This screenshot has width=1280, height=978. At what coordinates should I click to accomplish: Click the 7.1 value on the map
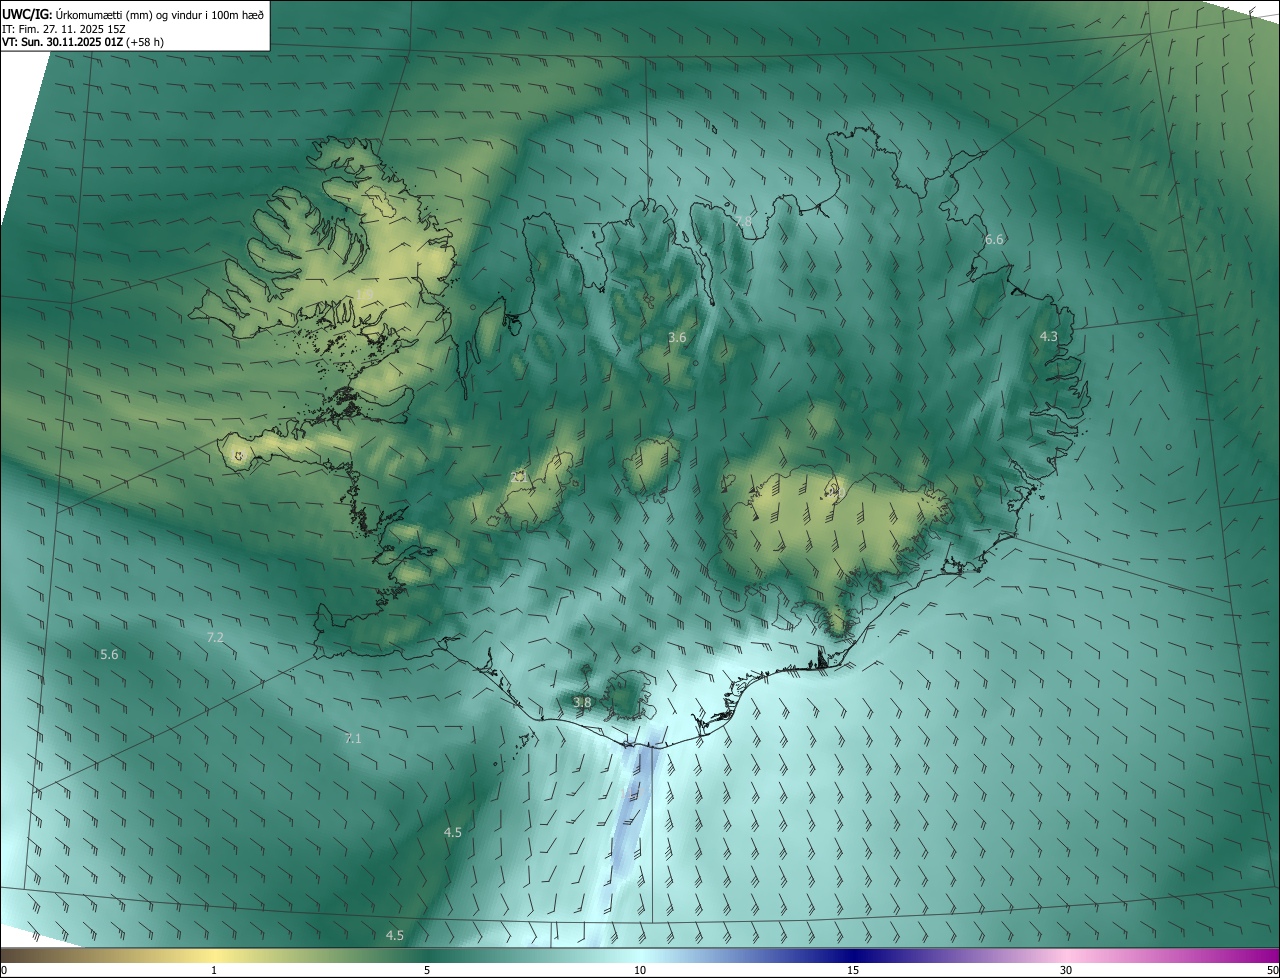pos(352,738)
